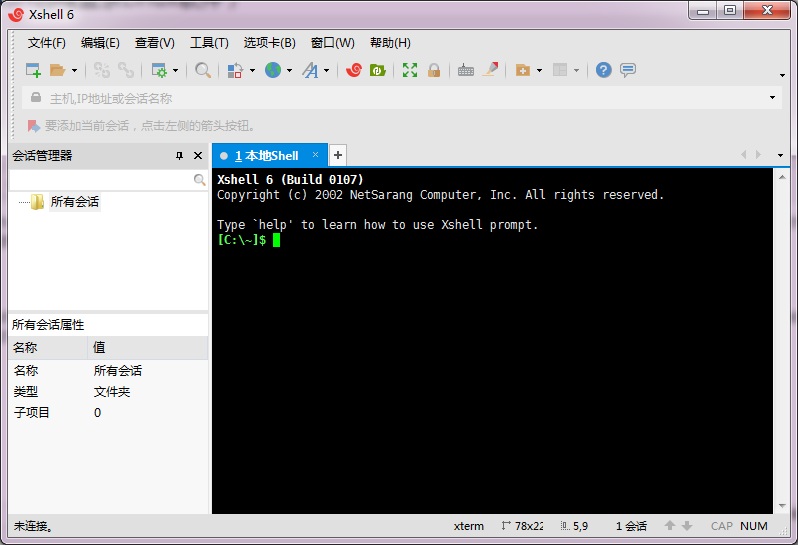This screenshot has width=798, height=545.
Task: Click the Font icon in toolbar
Action: [x=310, y=70]
